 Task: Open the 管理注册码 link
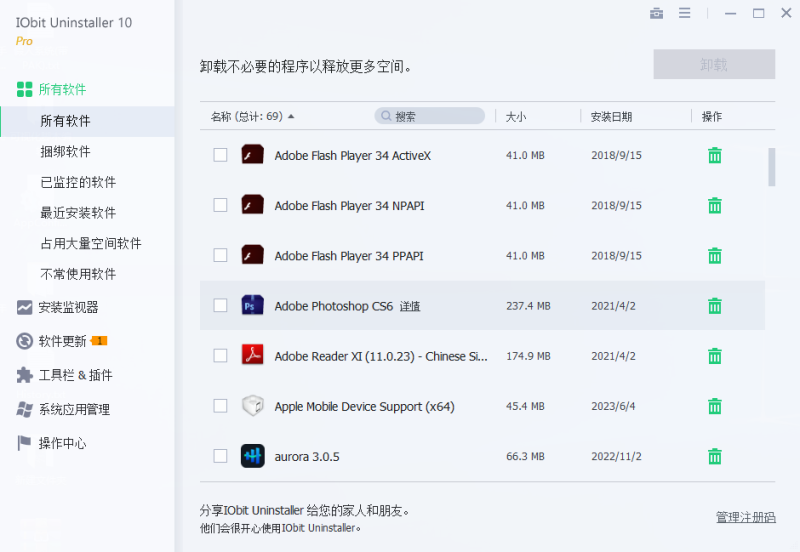(745, 517)
